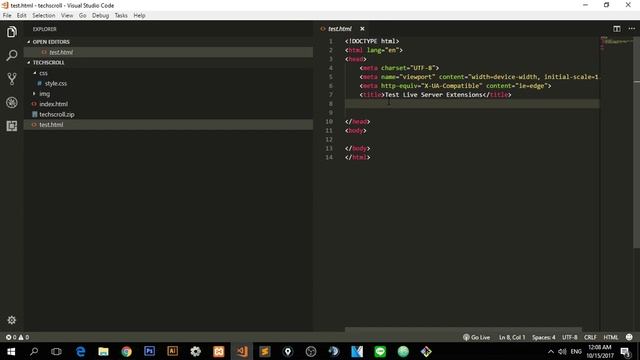Change indentation via Spaces: 4

(544, 337)
